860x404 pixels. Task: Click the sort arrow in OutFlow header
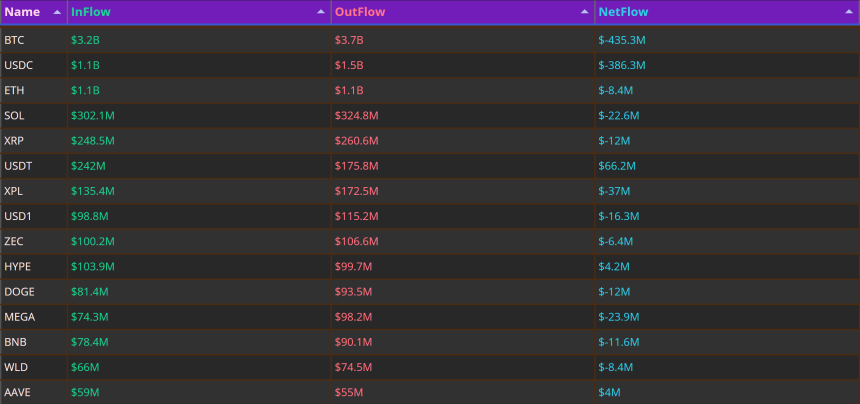tap(585, 12)
